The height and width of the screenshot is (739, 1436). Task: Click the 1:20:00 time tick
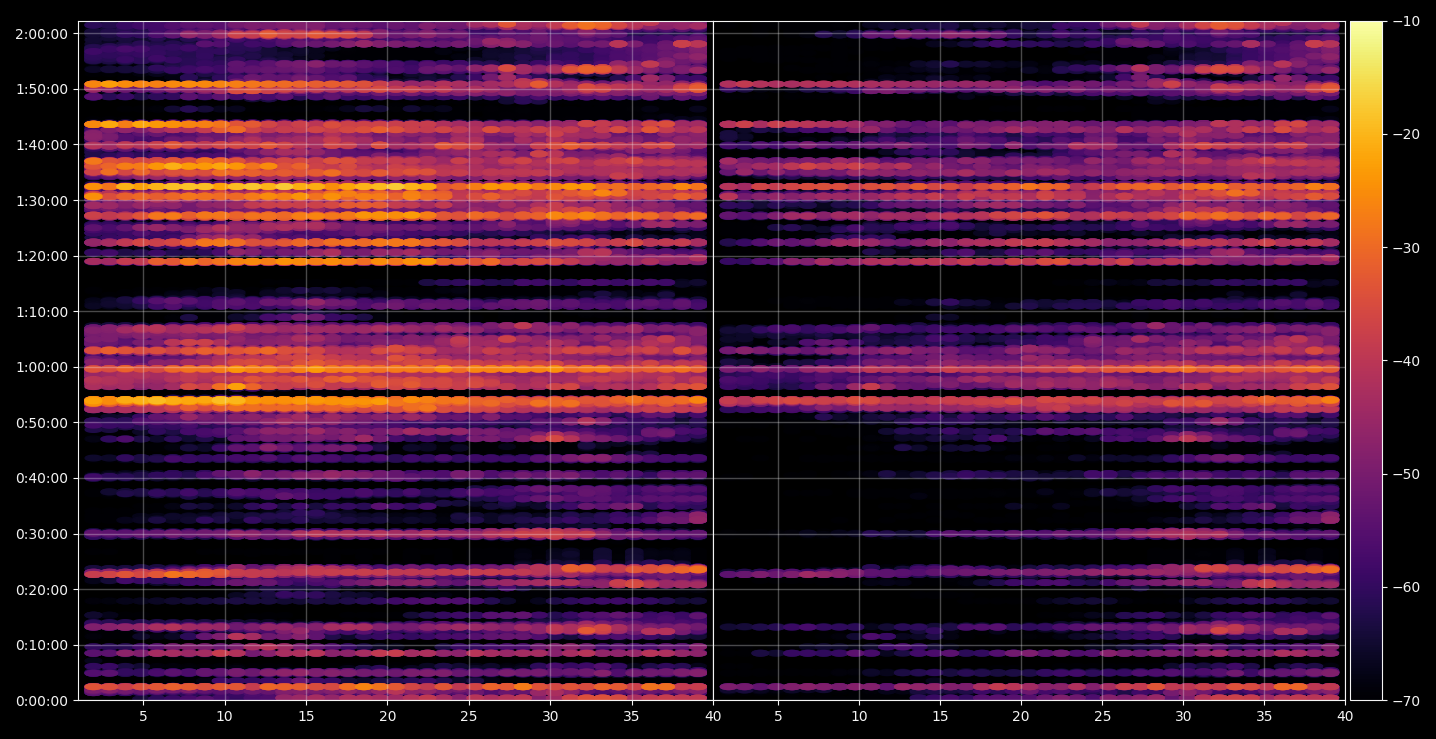[42, 256]
